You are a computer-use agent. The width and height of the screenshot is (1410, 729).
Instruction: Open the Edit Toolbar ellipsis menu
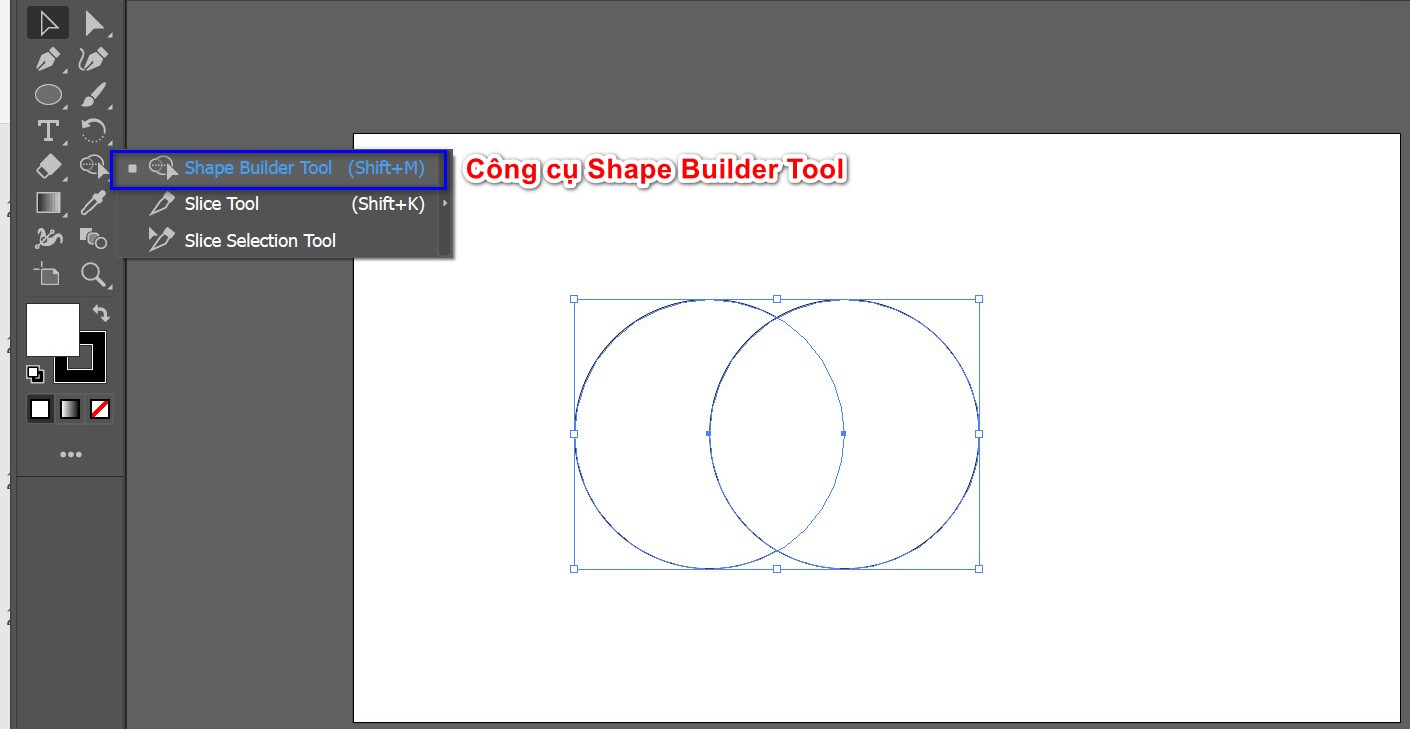click(x=71, y=454)
